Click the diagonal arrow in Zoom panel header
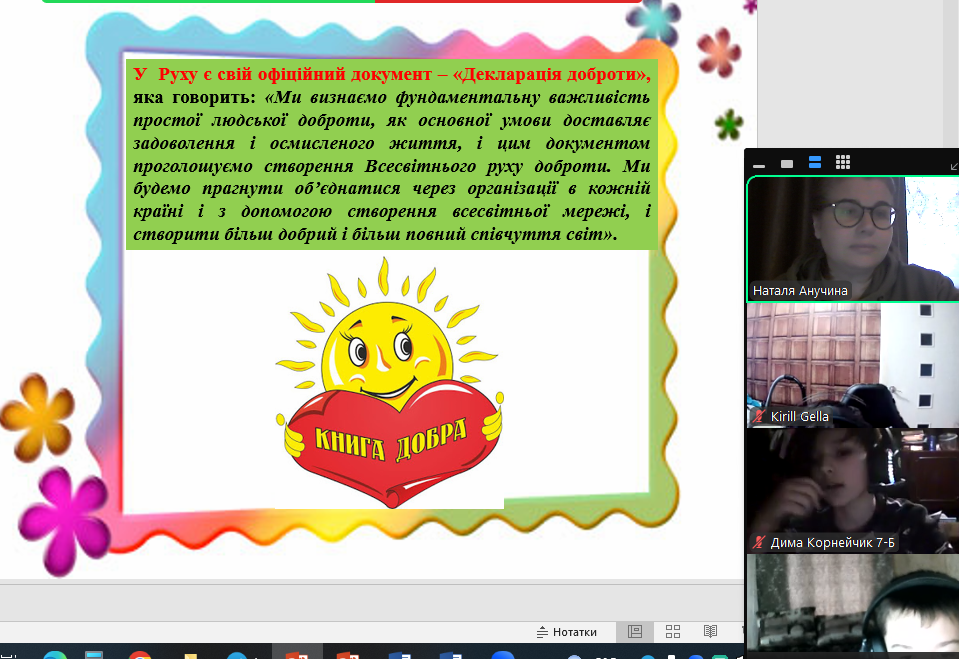The height and width of the screenshot is (659, 959). click(953, 166)
